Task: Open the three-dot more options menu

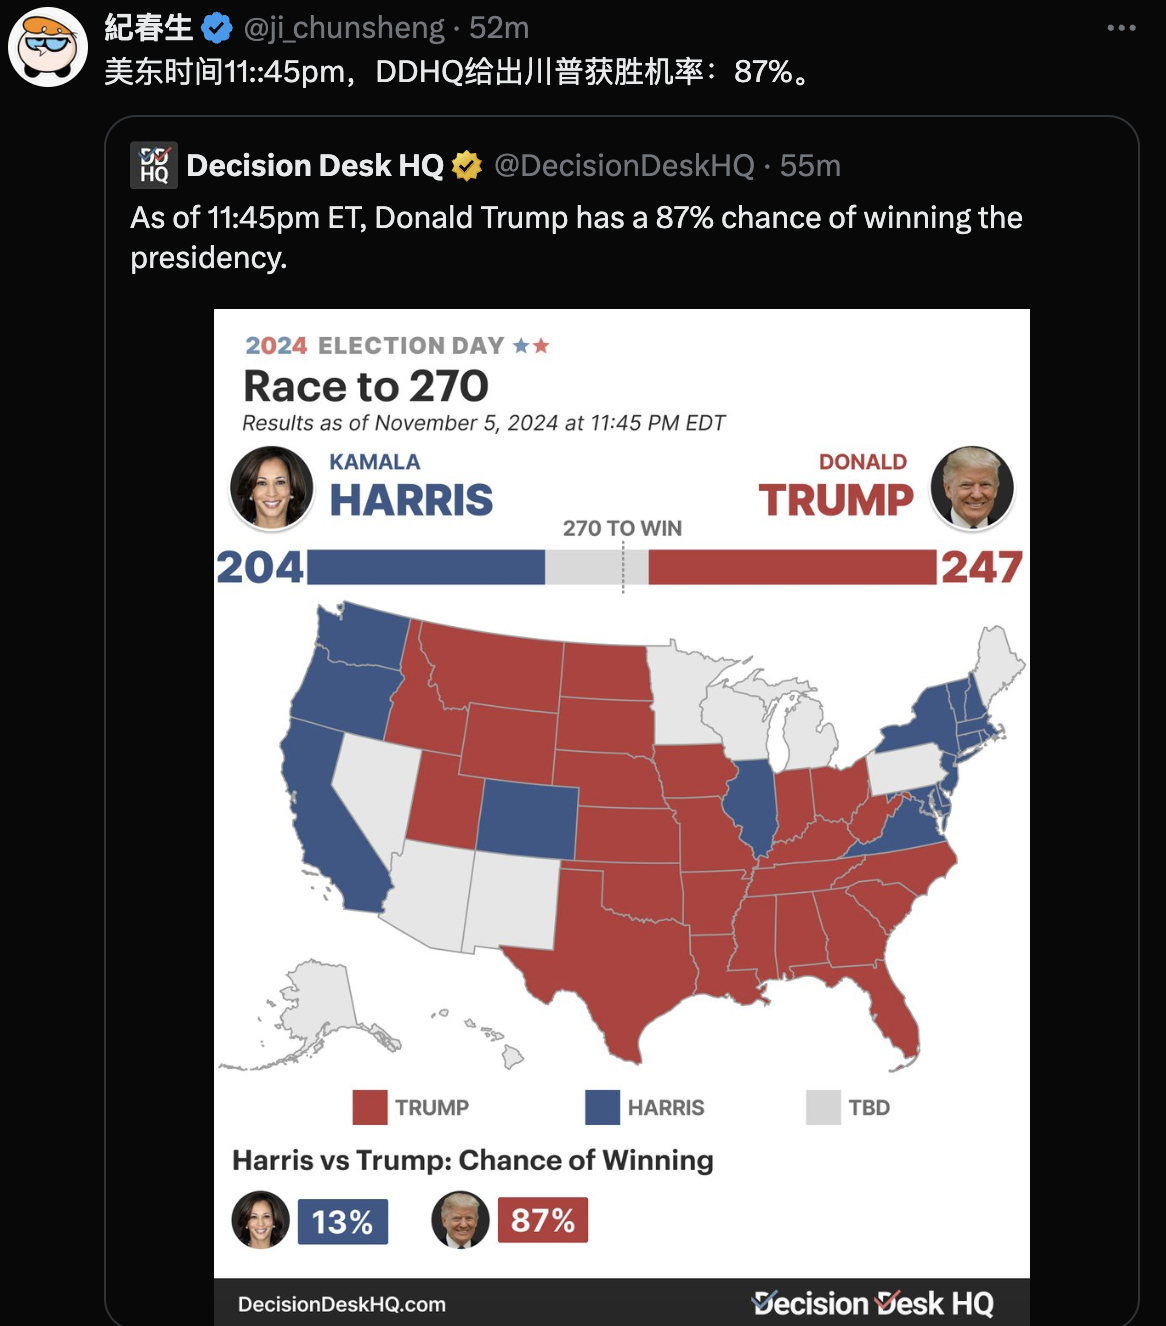Action: click(x=1121, y=28)
